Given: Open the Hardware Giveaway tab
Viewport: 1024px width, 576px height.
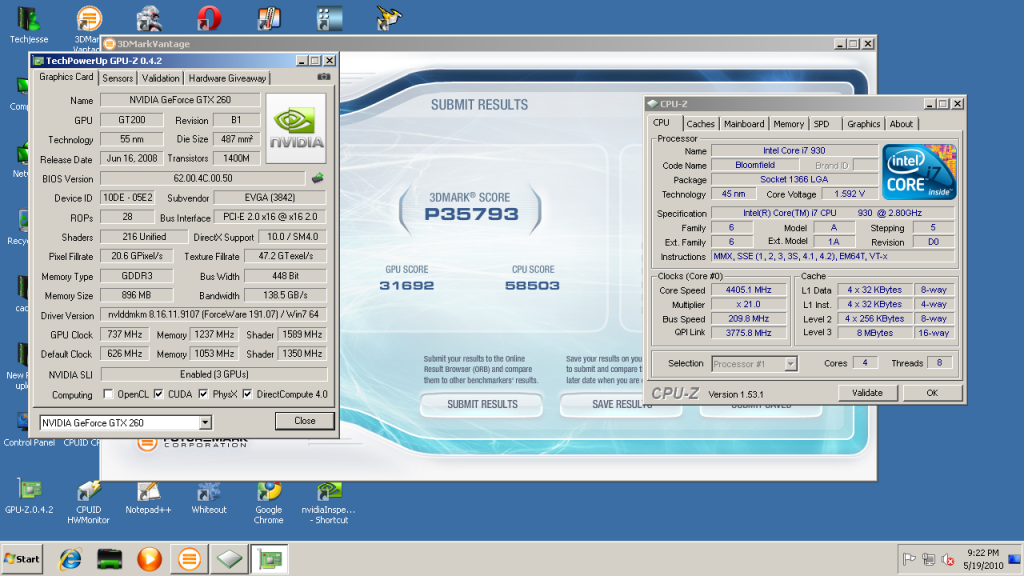Looking at the screenshot, I should pos(227,78).
